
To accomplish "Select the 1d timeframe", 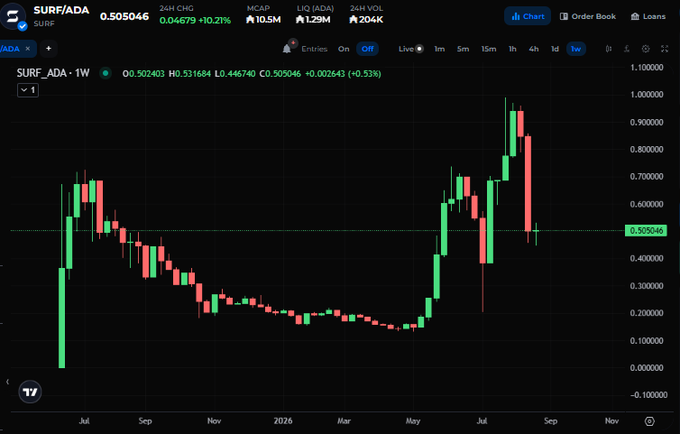I will [555, 49].
